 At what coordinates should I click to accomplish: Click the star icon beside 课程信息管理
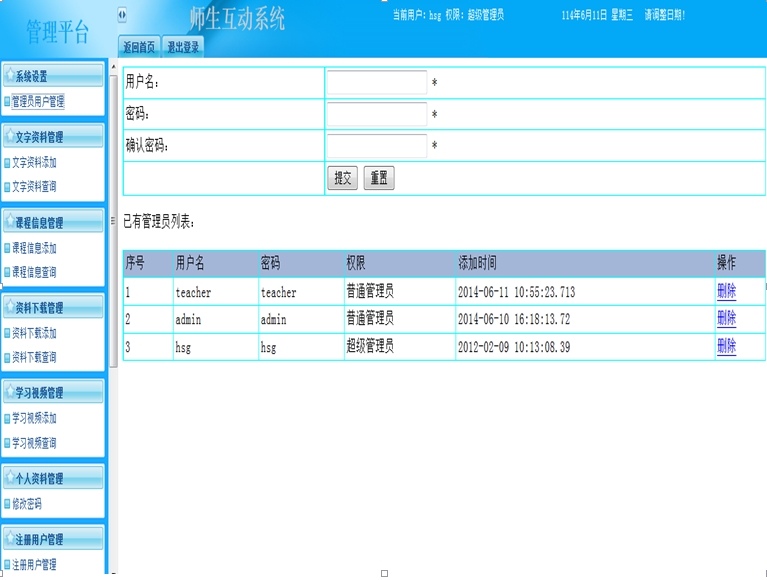click(9, 222)
